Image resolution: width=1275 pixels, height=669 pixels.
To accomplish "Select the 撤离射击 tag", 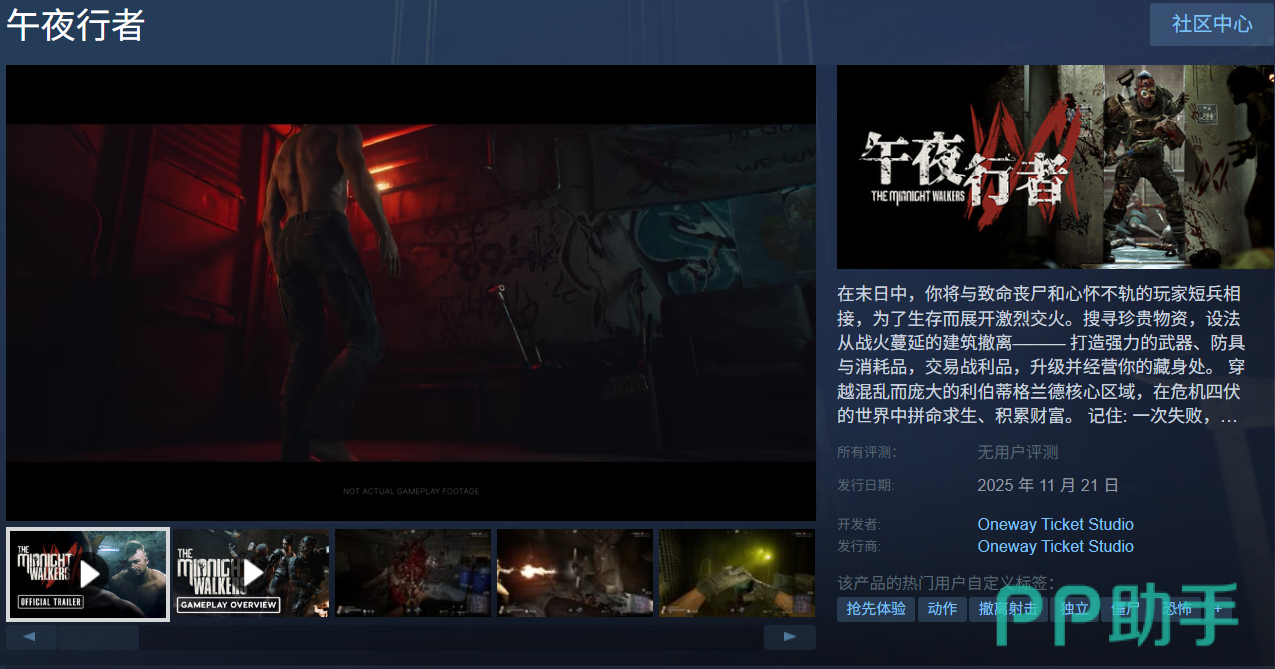I will point(1007,609).
